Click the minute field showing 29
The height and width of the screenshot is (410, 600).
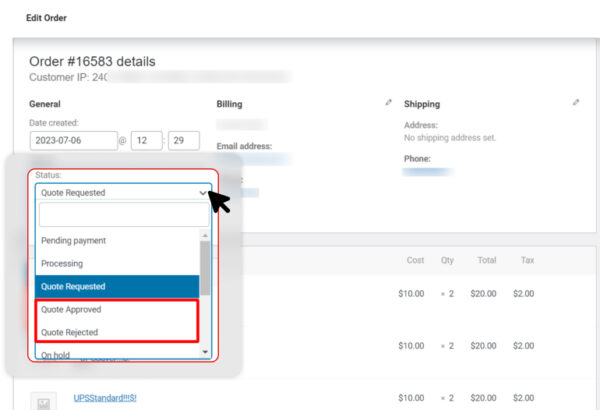pos(184,140)
